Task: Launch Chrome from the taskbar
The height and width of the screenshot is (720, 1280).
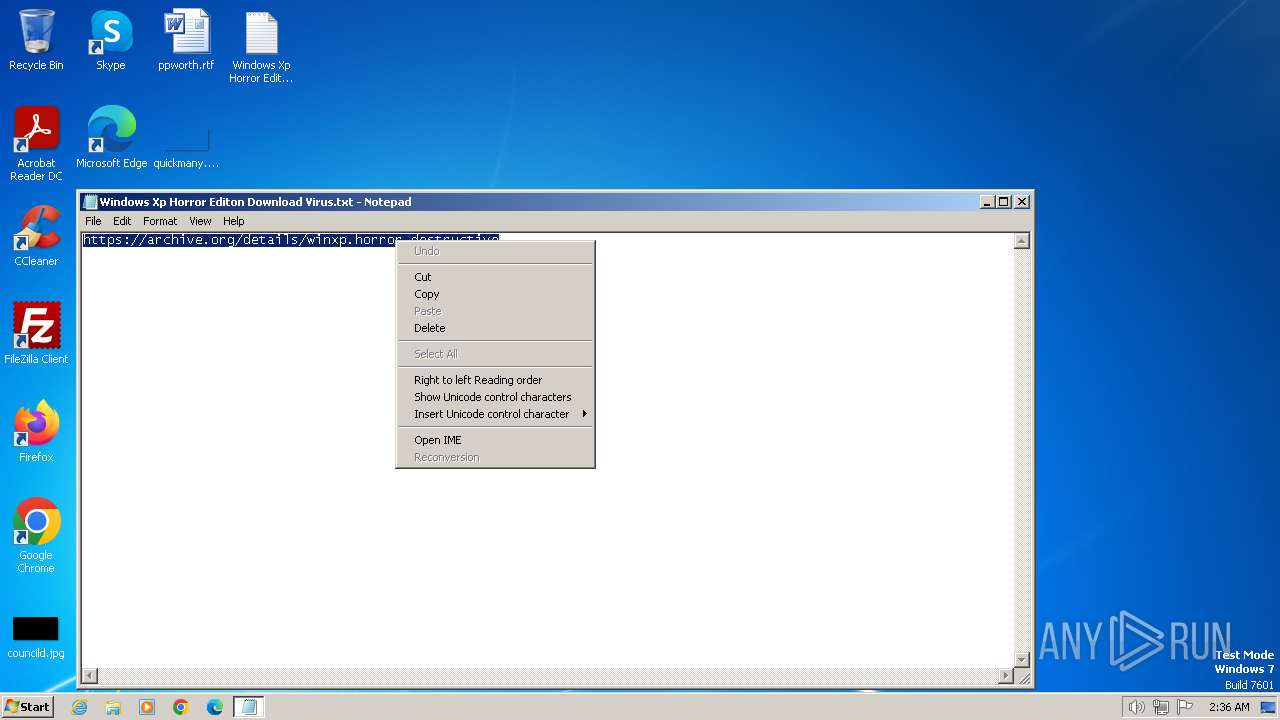Action: click(181, 707)
